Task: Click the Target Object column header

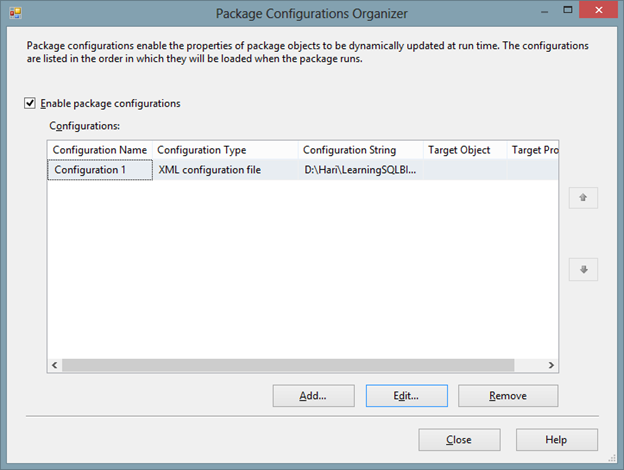Action: click(x=459, y=150)
